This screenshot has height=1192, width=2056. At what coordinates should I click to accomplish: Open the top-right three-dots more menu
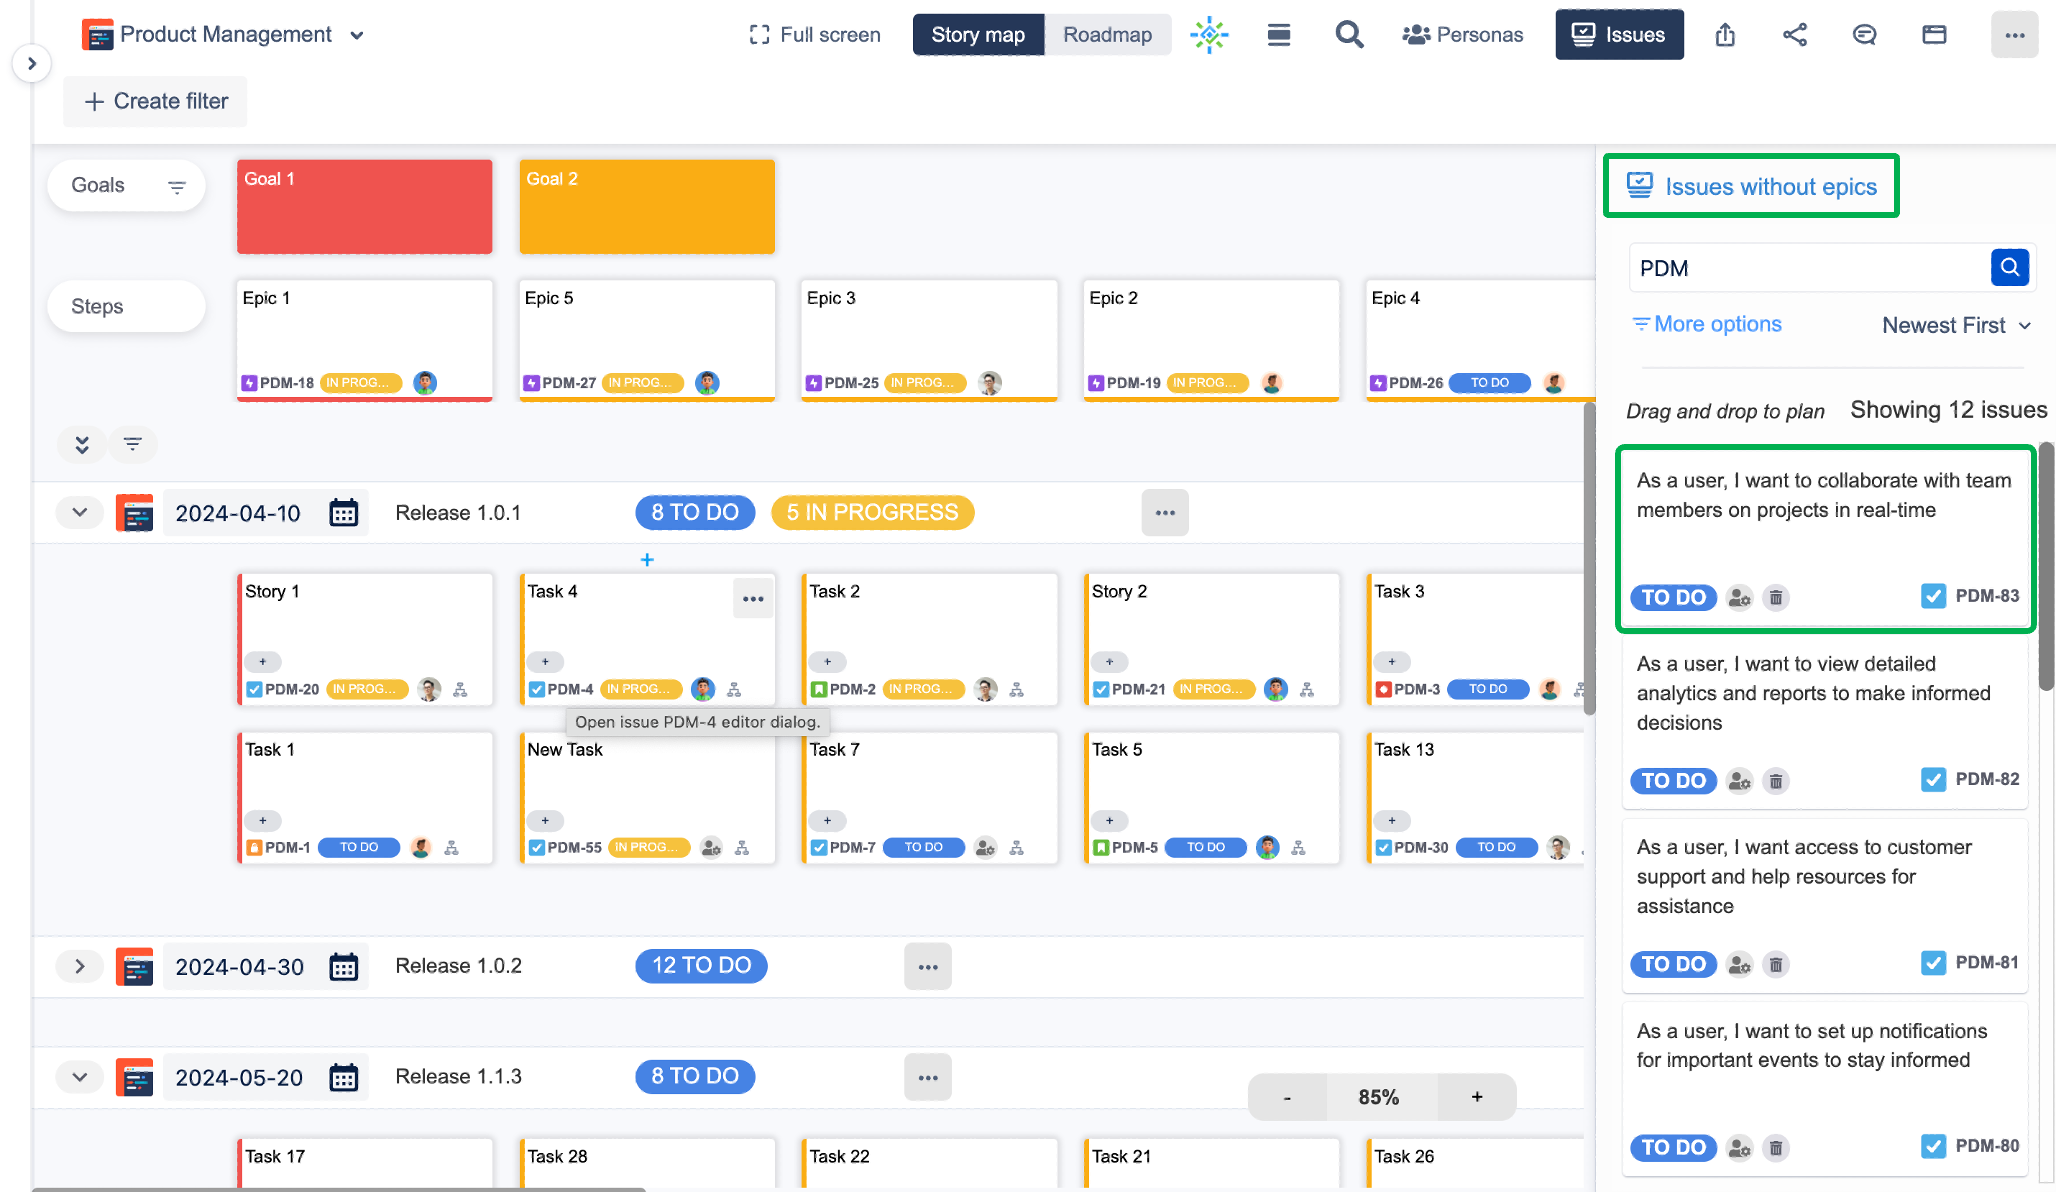[2014, 35]
